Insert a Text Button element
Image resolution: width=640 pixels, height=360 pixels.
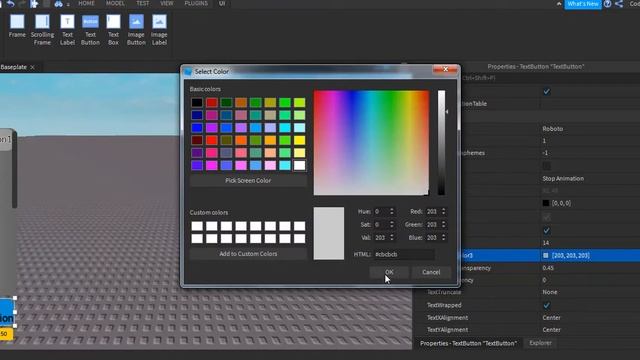[90, 30]
